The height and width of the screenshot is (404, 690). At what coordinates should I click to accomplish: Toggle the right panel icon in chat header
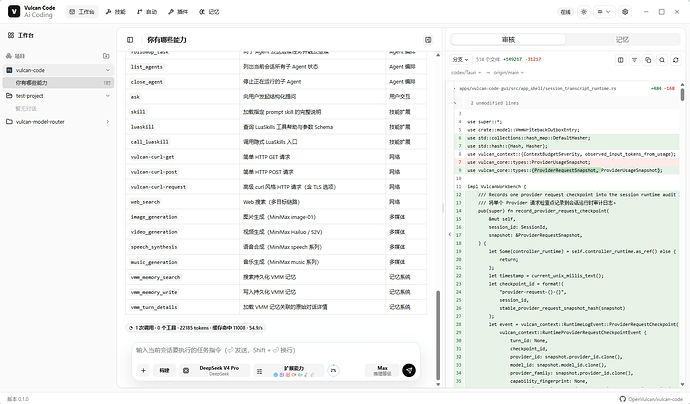point(428,40)
